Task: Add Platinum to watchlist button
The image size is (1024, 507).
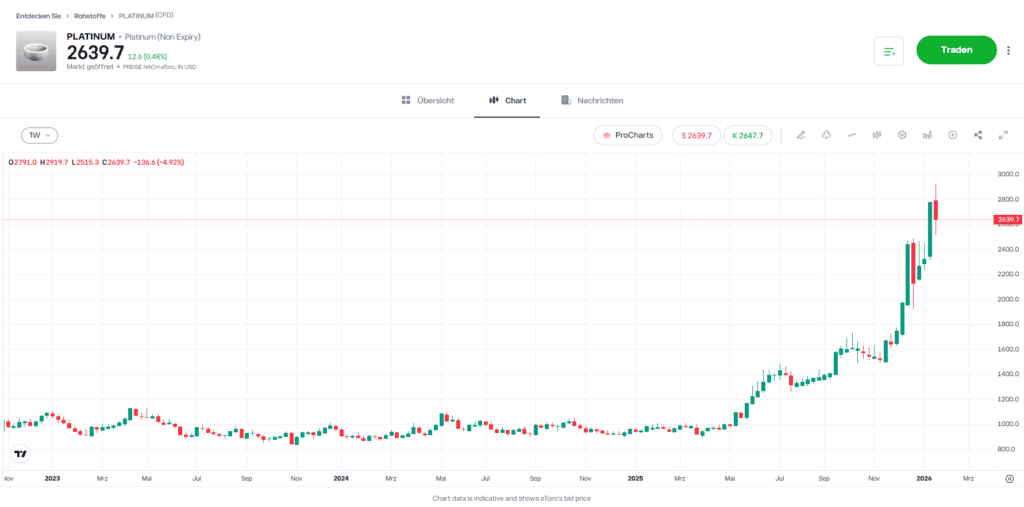Action: (x=888, y=50)
